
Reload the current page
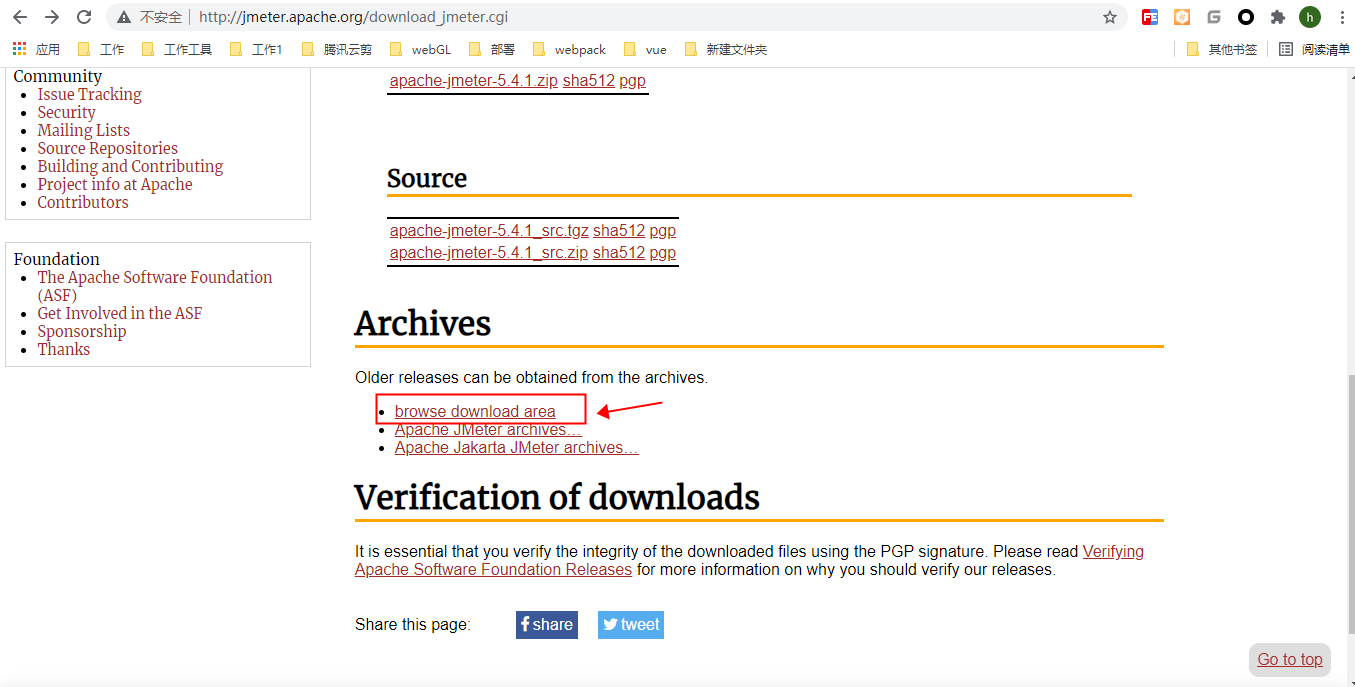83,17
